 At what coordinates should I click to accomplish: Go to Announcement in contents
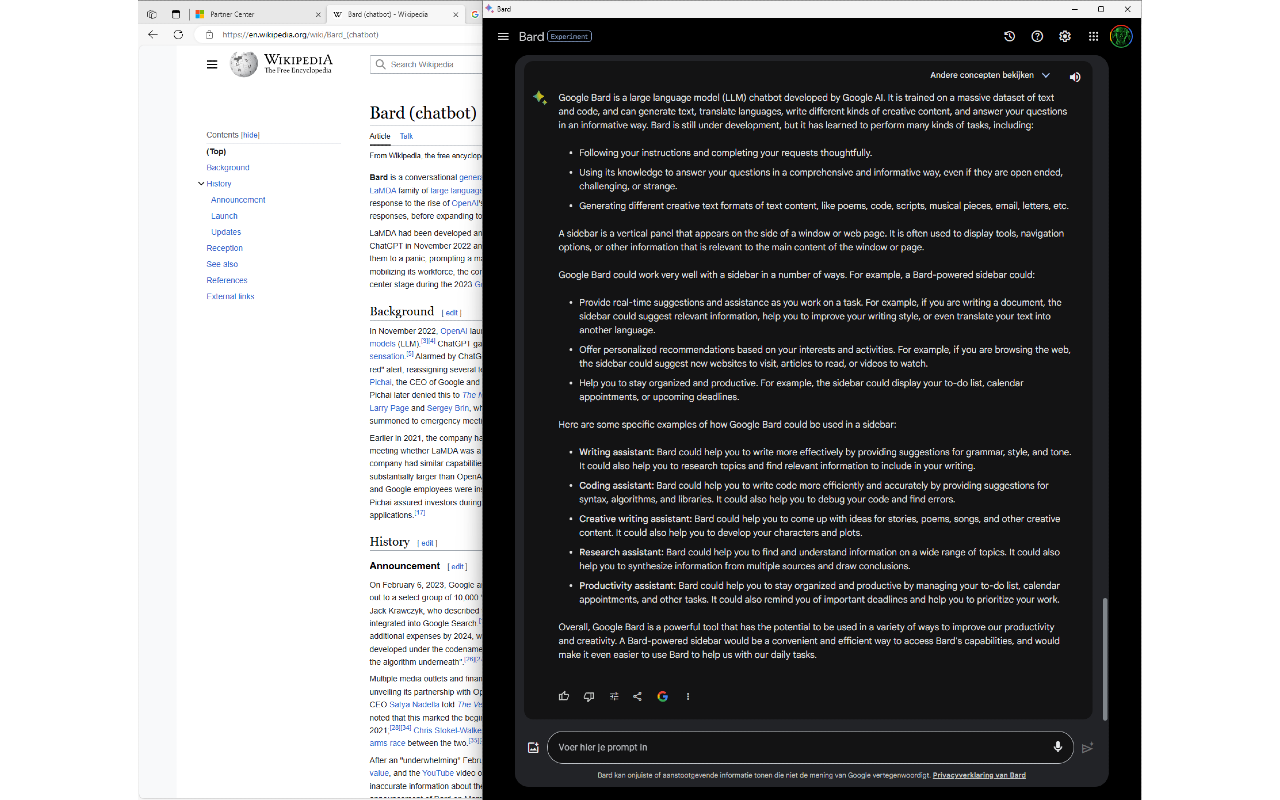238,200
